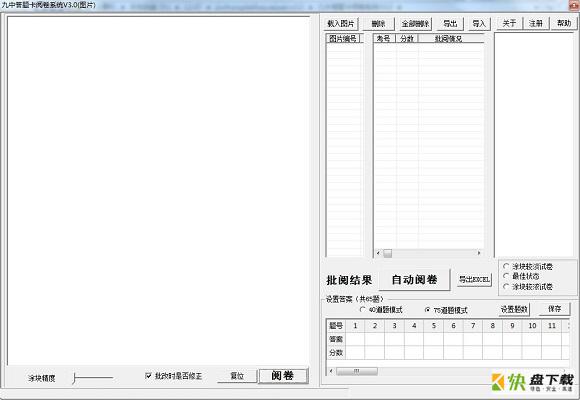Select the 40道题模式 radio button
The width and height of the screenshot is (580, 400).
362,310
